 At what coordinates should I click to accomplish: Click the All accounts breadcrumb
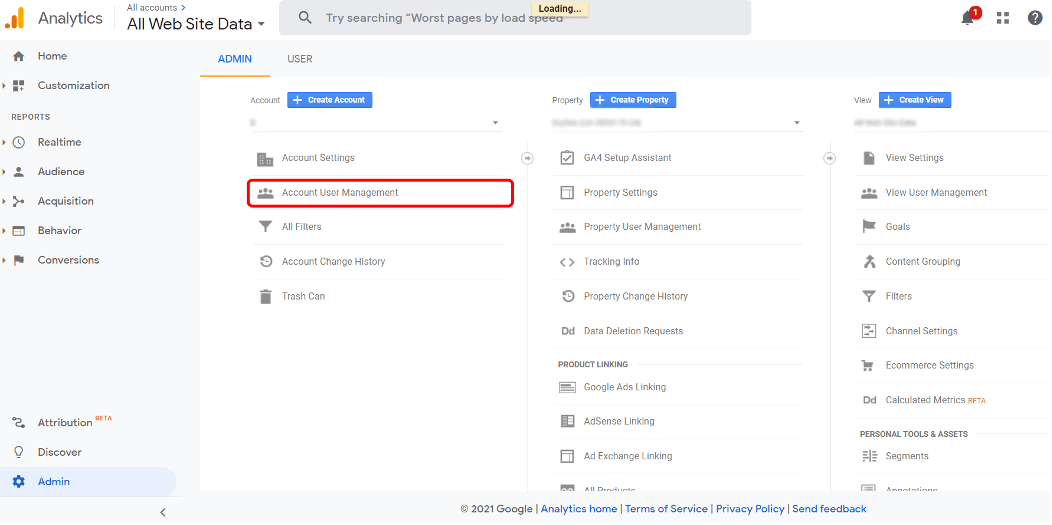tap(156, 7)
